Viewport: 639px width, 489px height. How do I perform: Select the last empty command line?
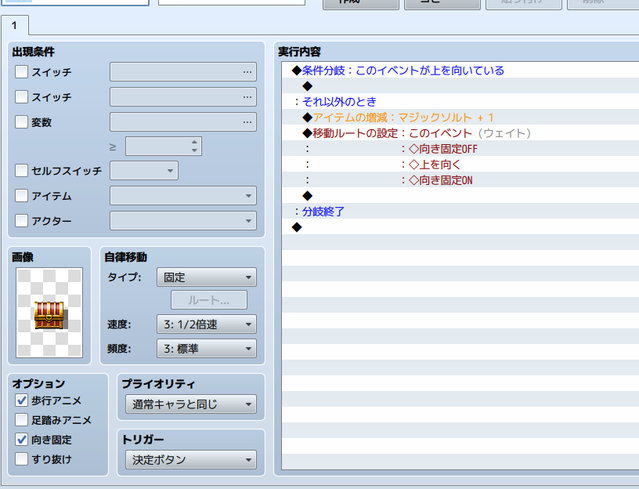460,227
